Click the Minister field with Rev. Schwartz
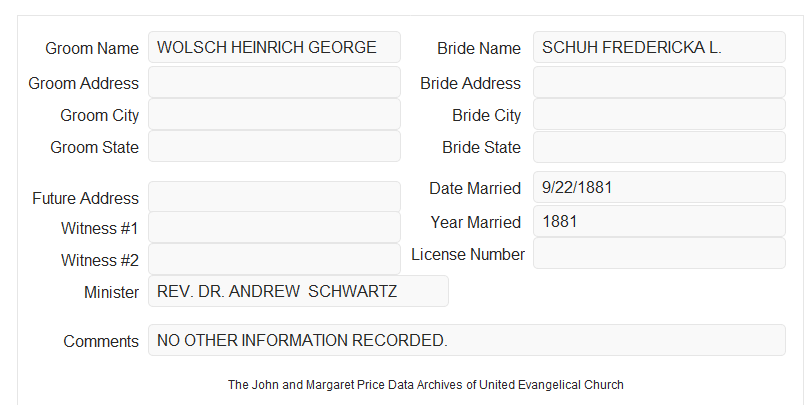This screenshot has height=405, width=805. pyautogui.click(x=298, y=291)
